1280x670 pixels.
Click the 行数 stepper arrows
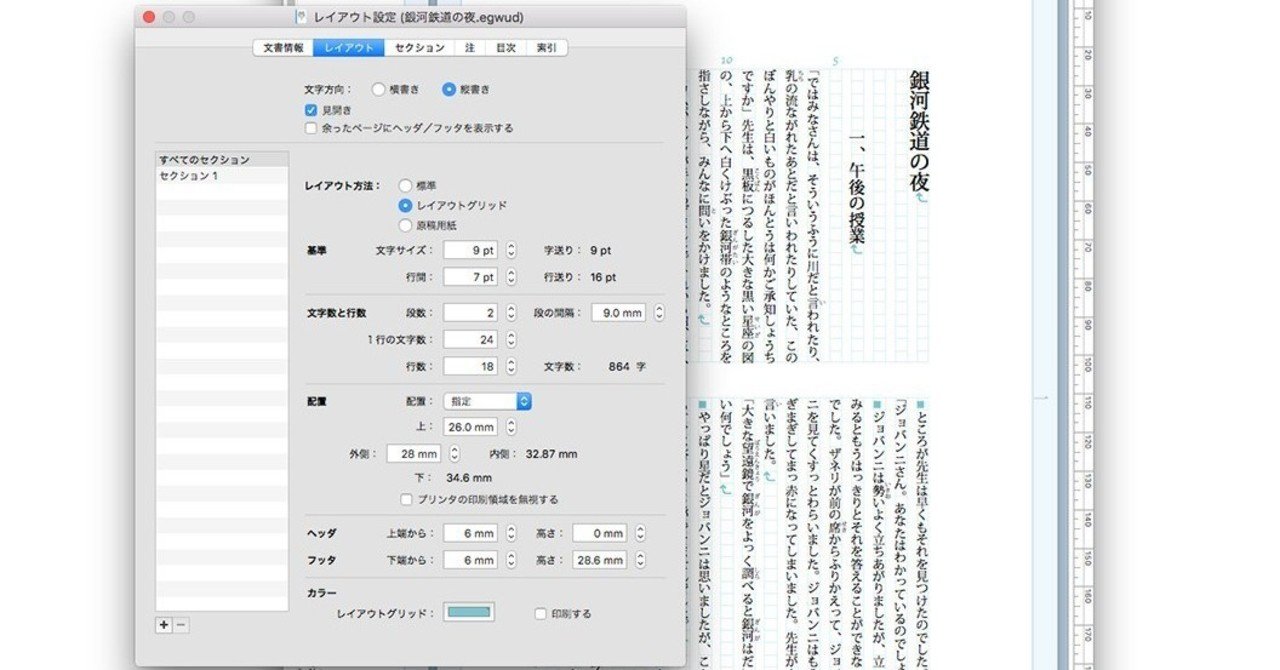click(x=511, y=366)
